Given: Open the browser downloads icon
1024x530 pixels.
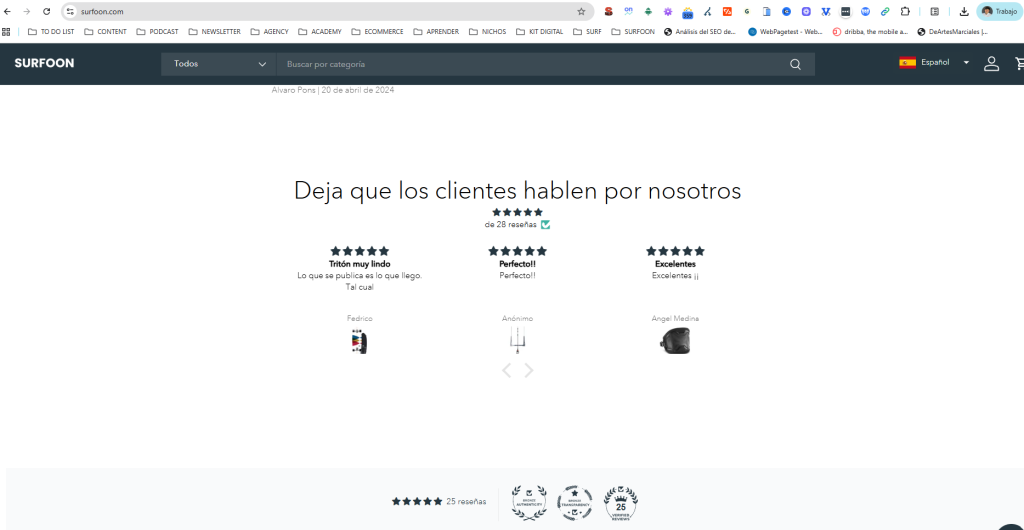Looking at the screenshot, I should pyautogui.click(x=964, y=11).
